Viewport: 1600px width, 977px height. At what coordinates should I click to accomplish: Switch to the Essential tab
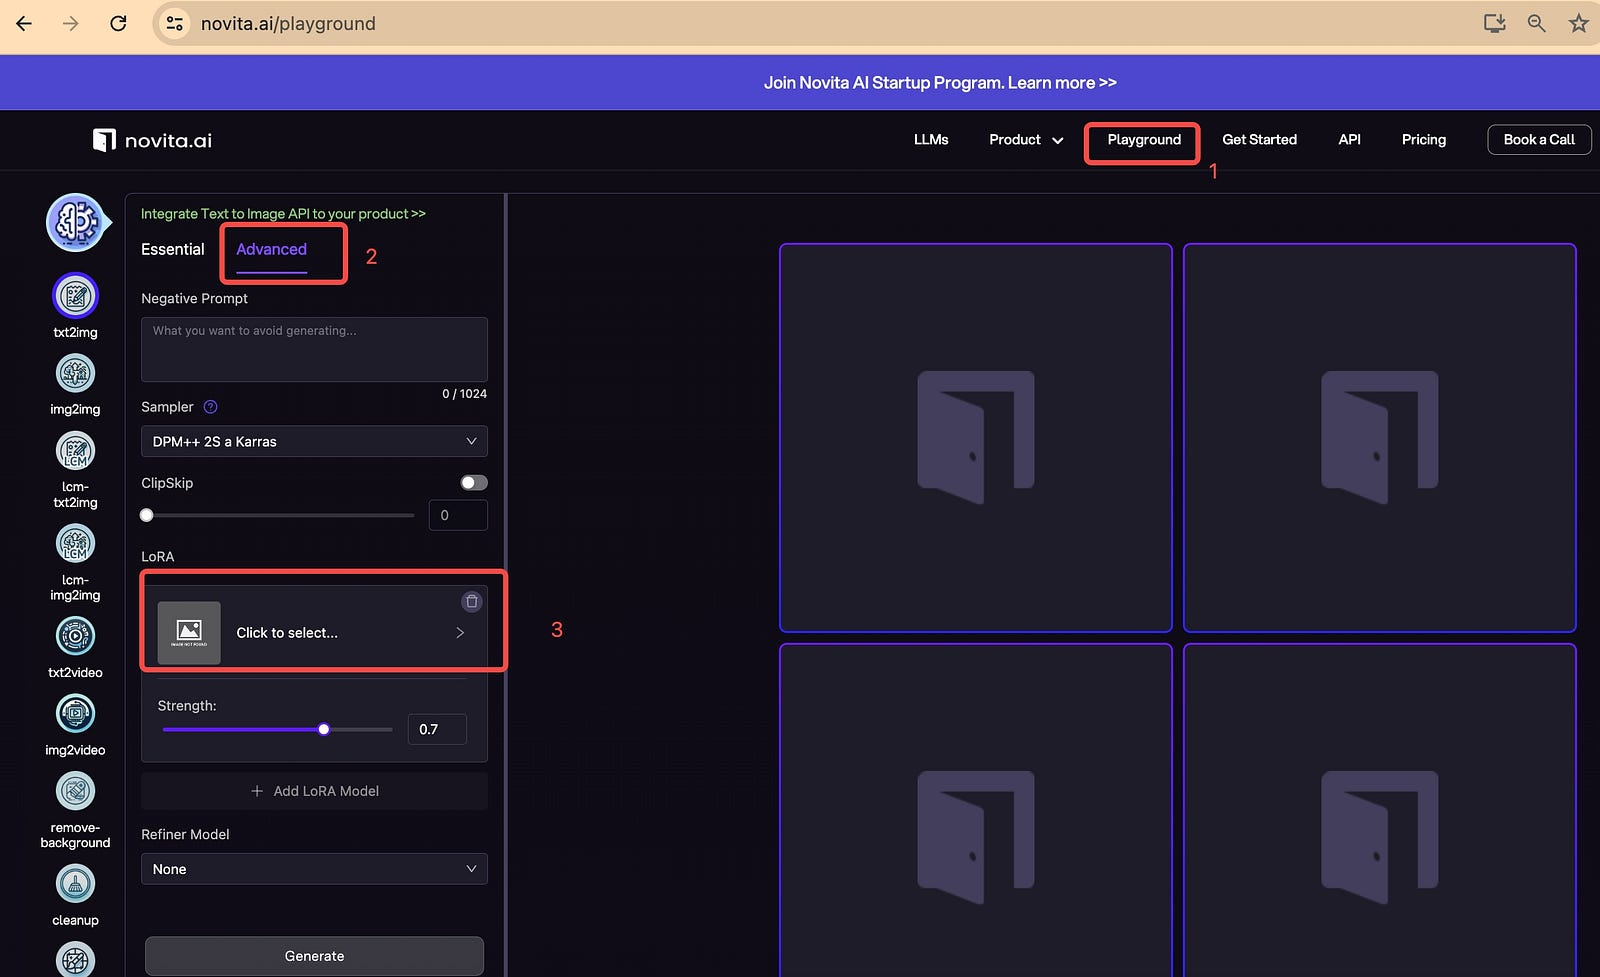(172, 249)
